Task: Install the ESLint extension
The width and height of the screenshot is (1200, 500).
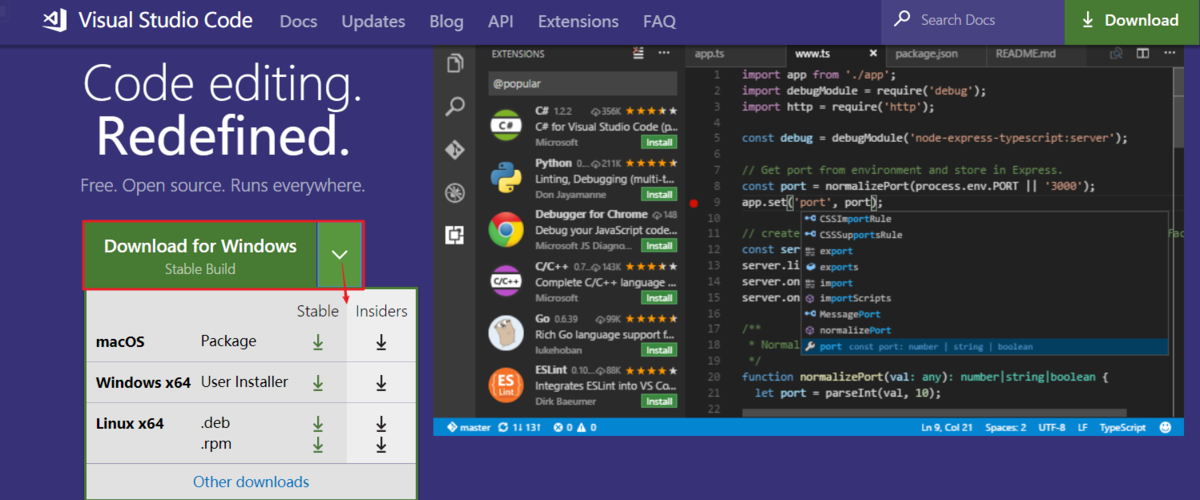Action: click(x=658, y=402)
